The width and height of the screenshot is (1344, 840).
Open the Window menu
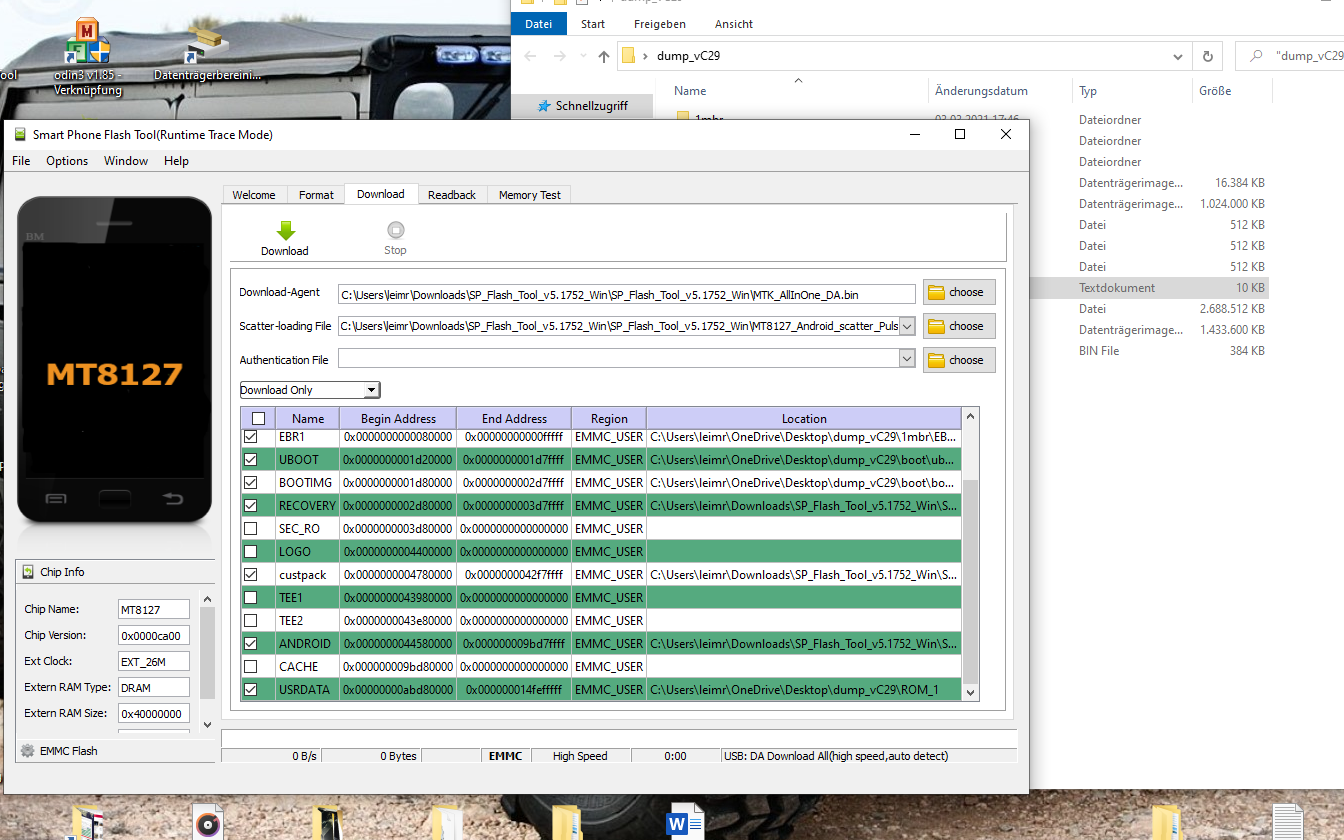[x=126, y=161]
